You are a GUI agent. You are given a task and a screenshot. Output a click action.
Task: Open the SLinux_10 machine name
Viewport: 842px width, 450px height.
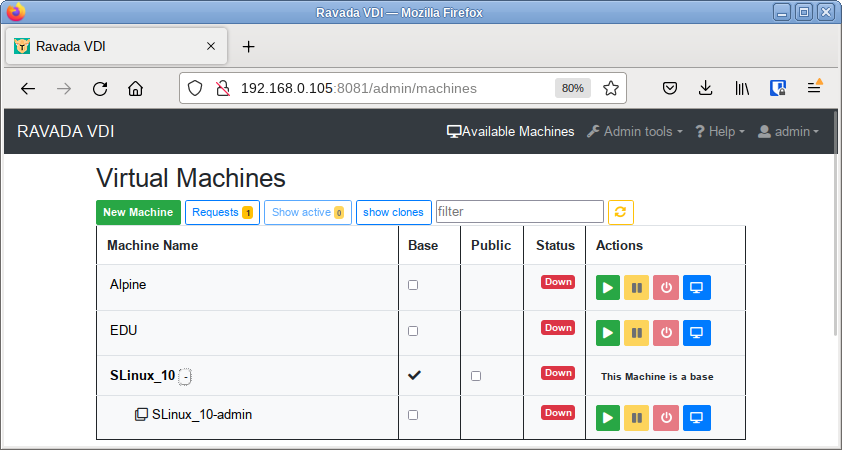(142, 375)
